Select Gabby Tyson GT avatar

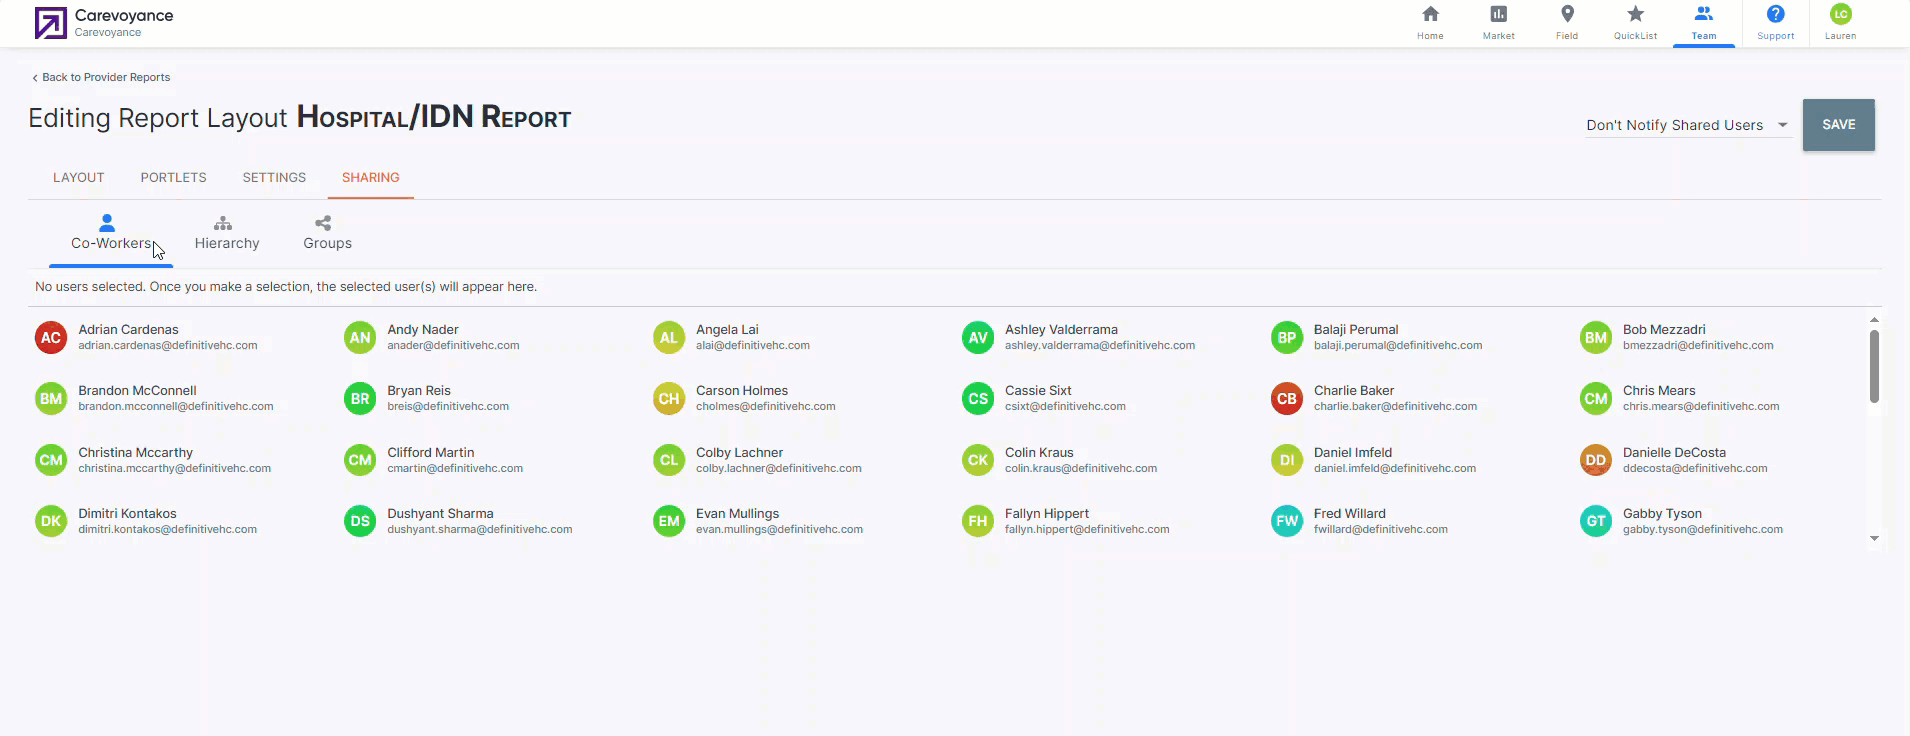[1596, 521]
